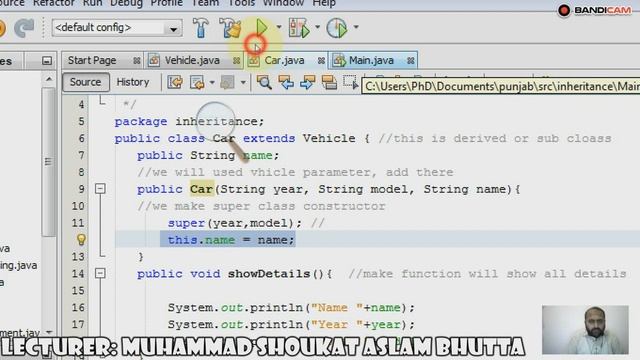Click the Find Selection magnifier icon
Screen dimensions: 640x360
point(264,82)
